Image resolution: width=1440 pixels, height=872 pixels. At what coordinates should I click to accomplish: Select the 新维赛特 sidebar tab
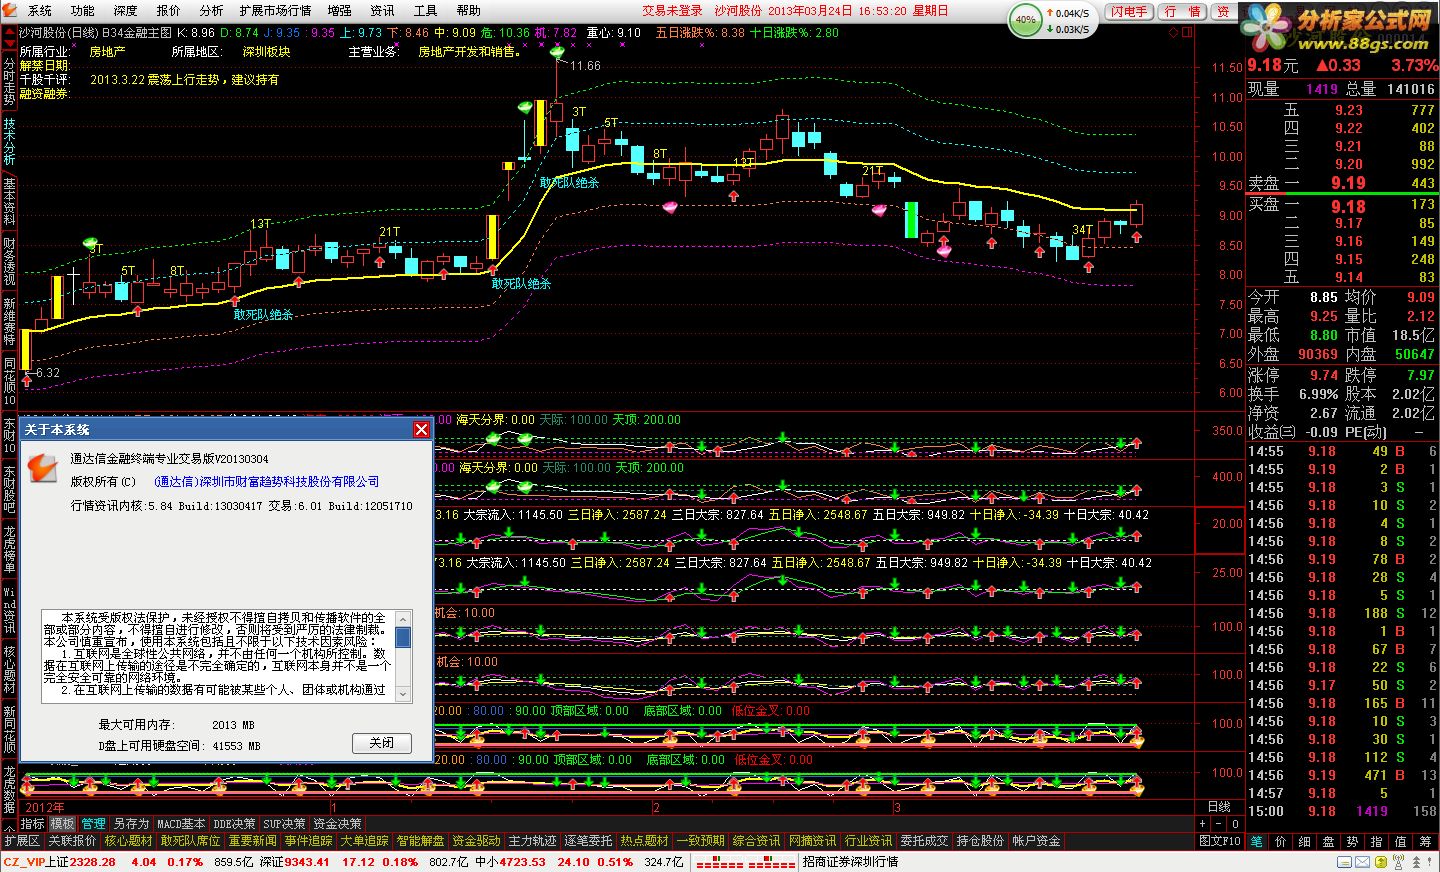coord(9,322)
